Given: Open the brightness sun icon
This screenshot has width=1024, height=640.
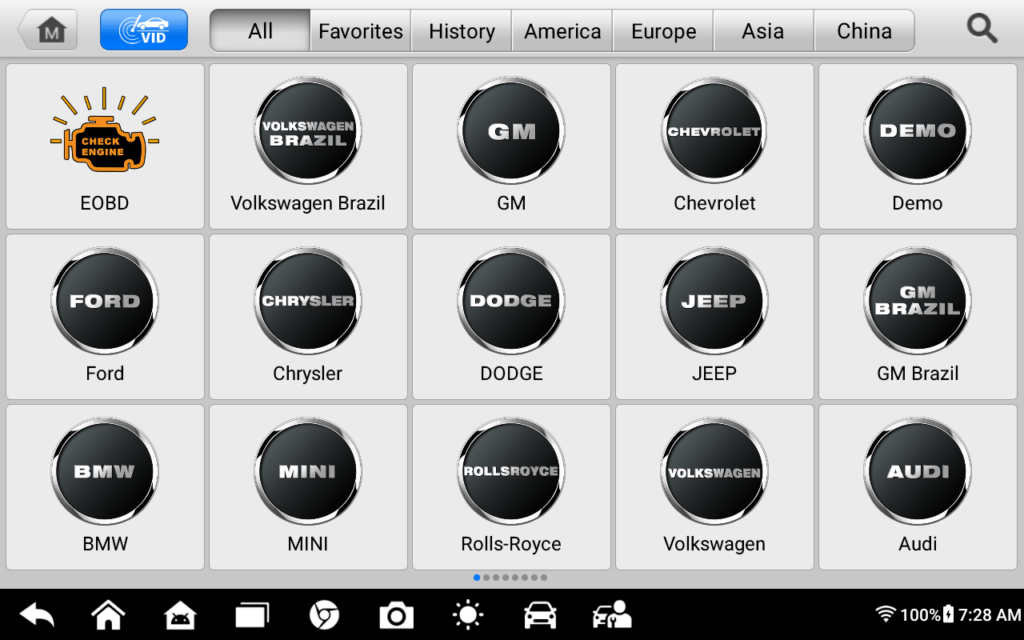Looking at the screenshot, I should [x=467, y=615].
